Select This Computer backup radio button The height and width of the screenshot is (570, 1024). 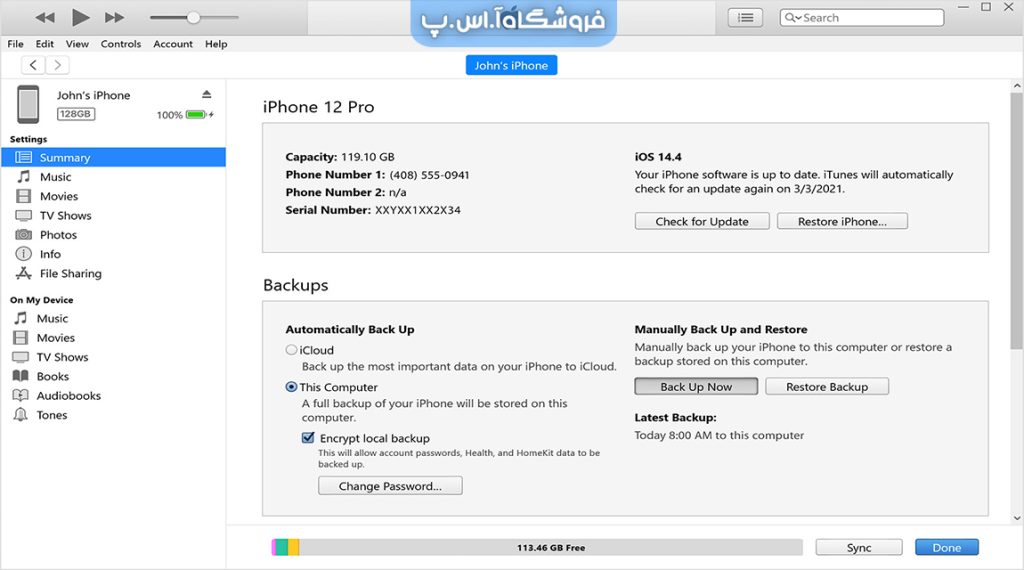pos(291,387)
